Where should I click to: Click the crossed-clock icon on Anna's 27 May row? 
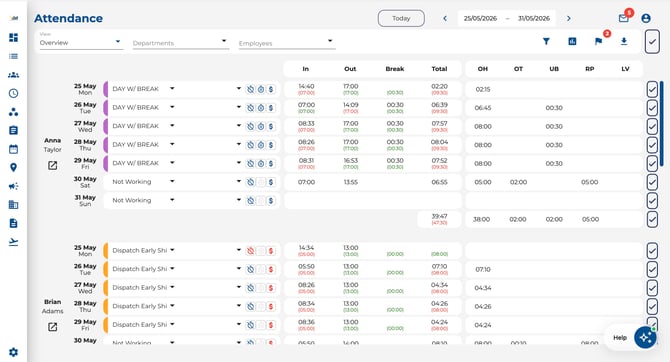[250, 127]
